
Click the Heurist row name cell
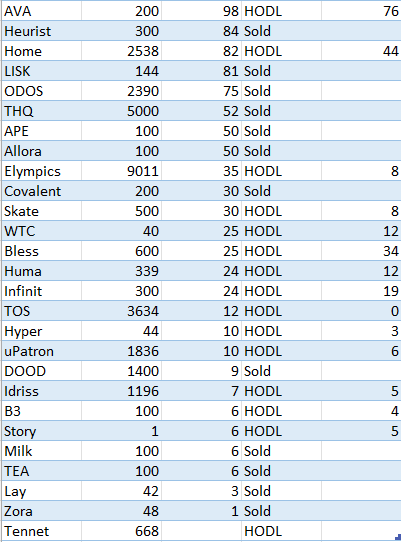pyautogui.click(x=41, y=31)
